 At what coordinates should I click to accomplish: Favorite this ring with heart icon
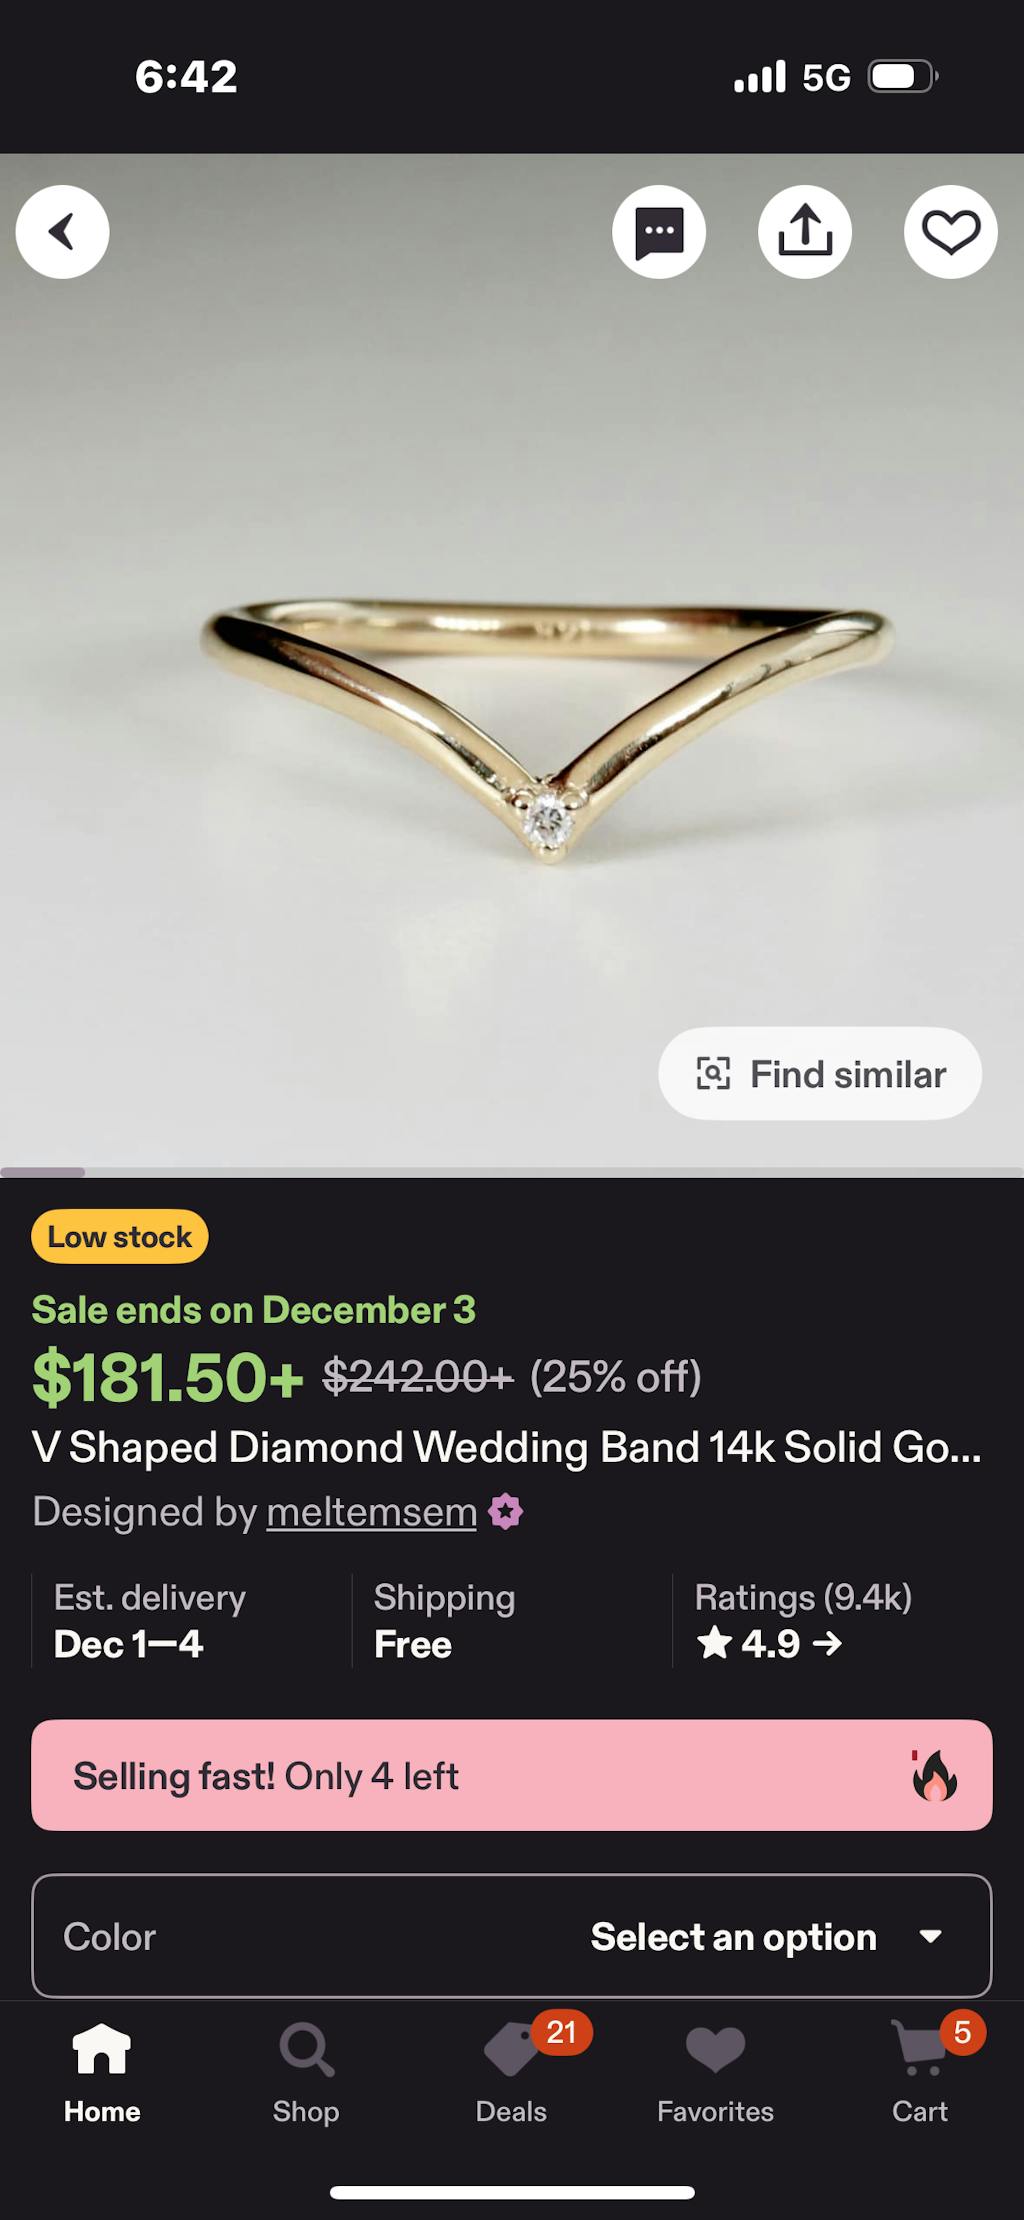[x=950, y=232]
